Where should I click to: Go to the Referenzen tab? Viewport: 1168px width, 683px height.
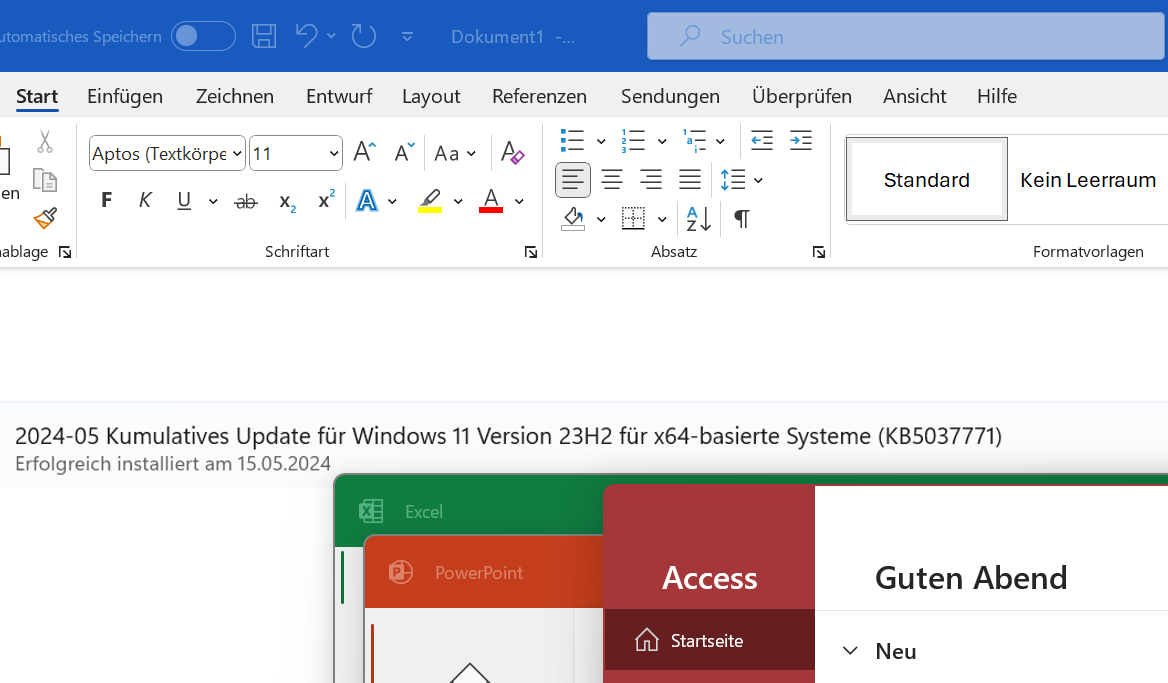(539, 96)
